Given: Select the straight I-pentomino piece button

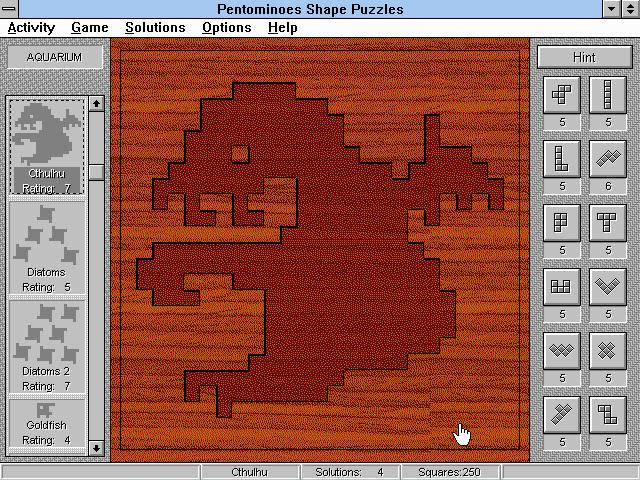Looking at the screenshot, I should pyautogui.click(x=607, y=95).
